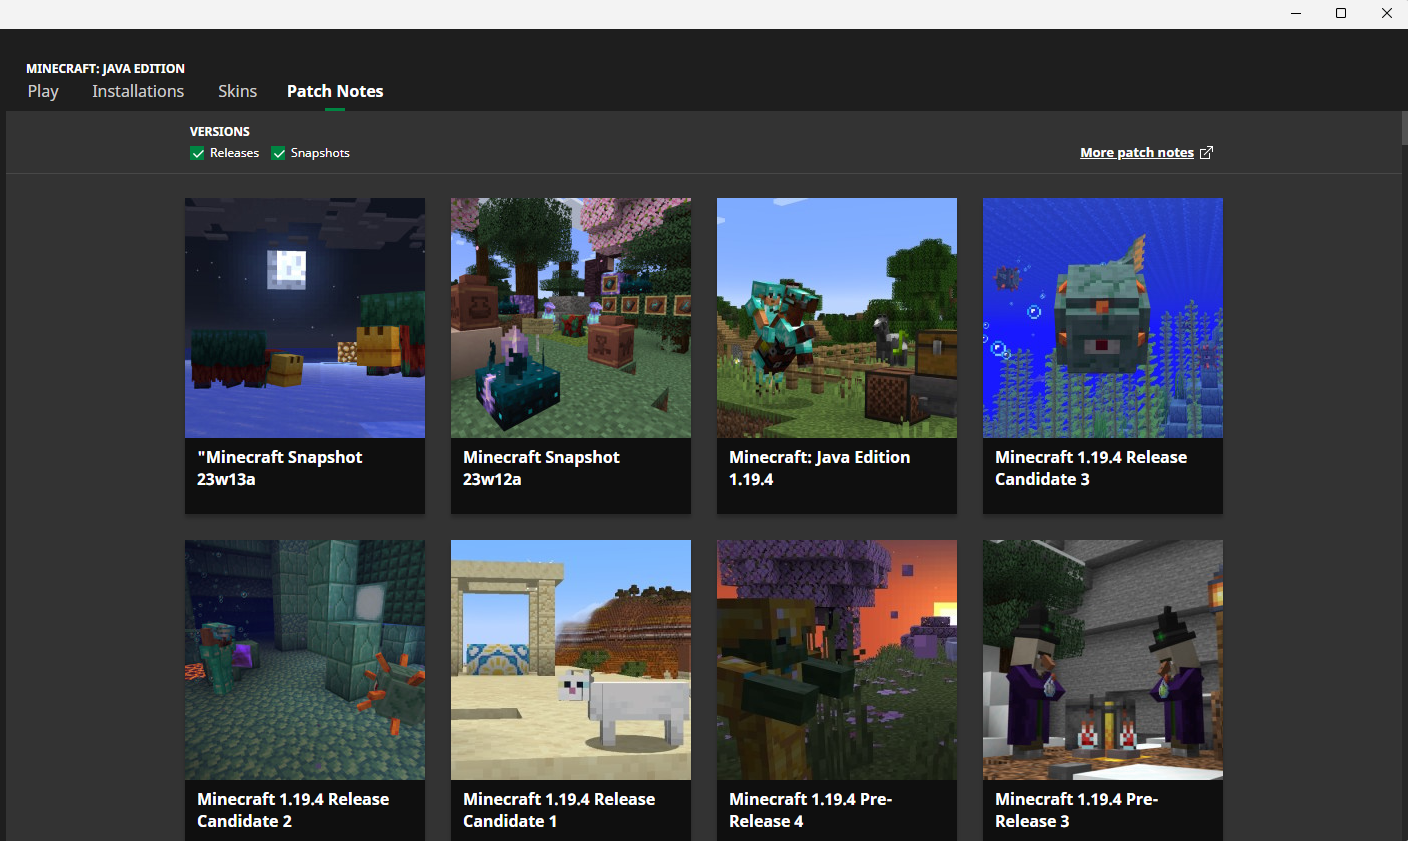Screen dimensions: 1408x841
Task: Click the "Minecraft Snapshot 23w13a" title text
Action: [280, 468]
